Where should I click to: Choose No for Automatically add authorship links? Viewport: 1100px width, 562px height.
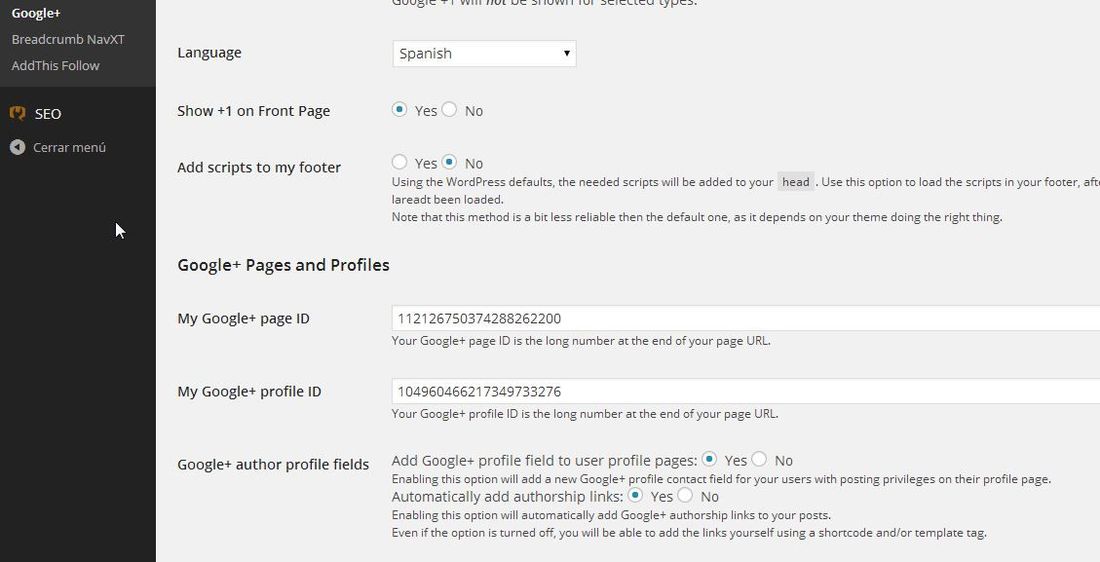click(x=685, y=495)
